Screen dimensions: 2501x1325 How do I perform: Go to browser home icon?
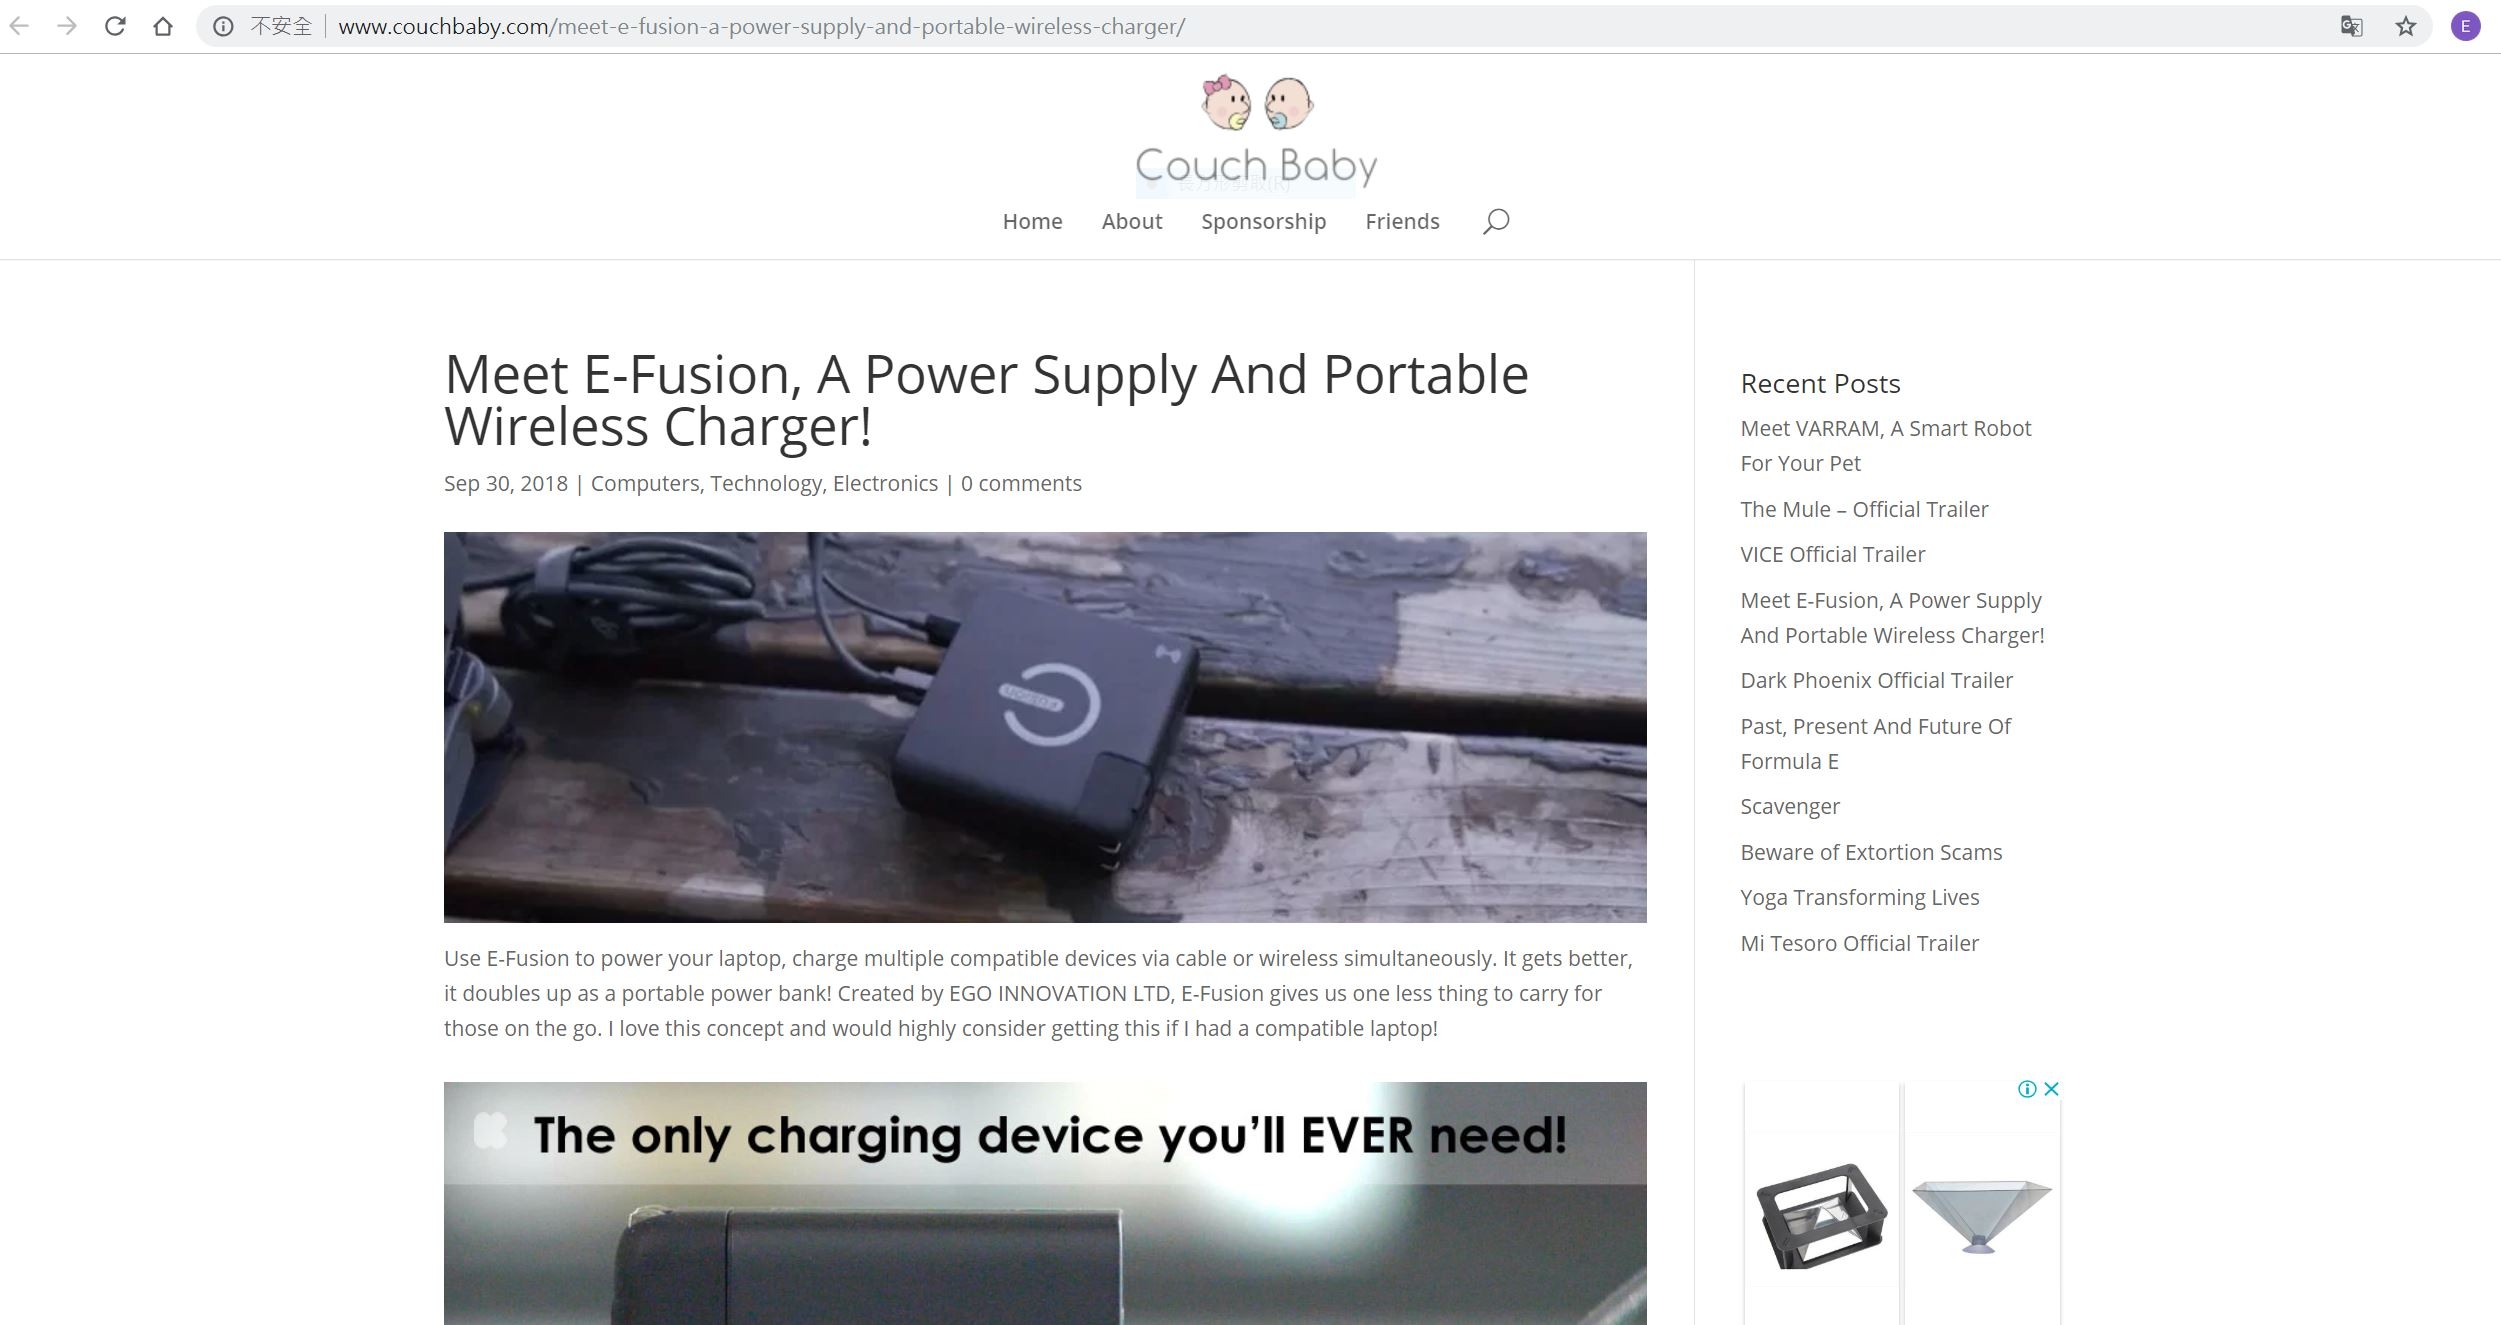[x=163, y=26]
